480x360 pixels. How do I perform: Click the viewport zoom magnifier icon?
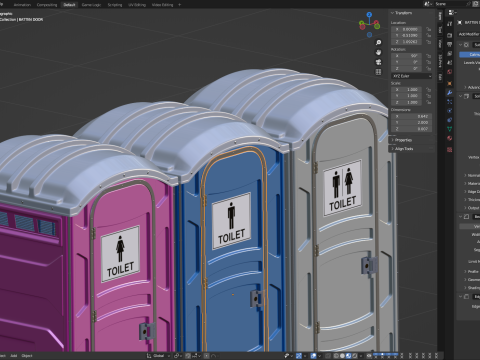(x=378, y=43)
